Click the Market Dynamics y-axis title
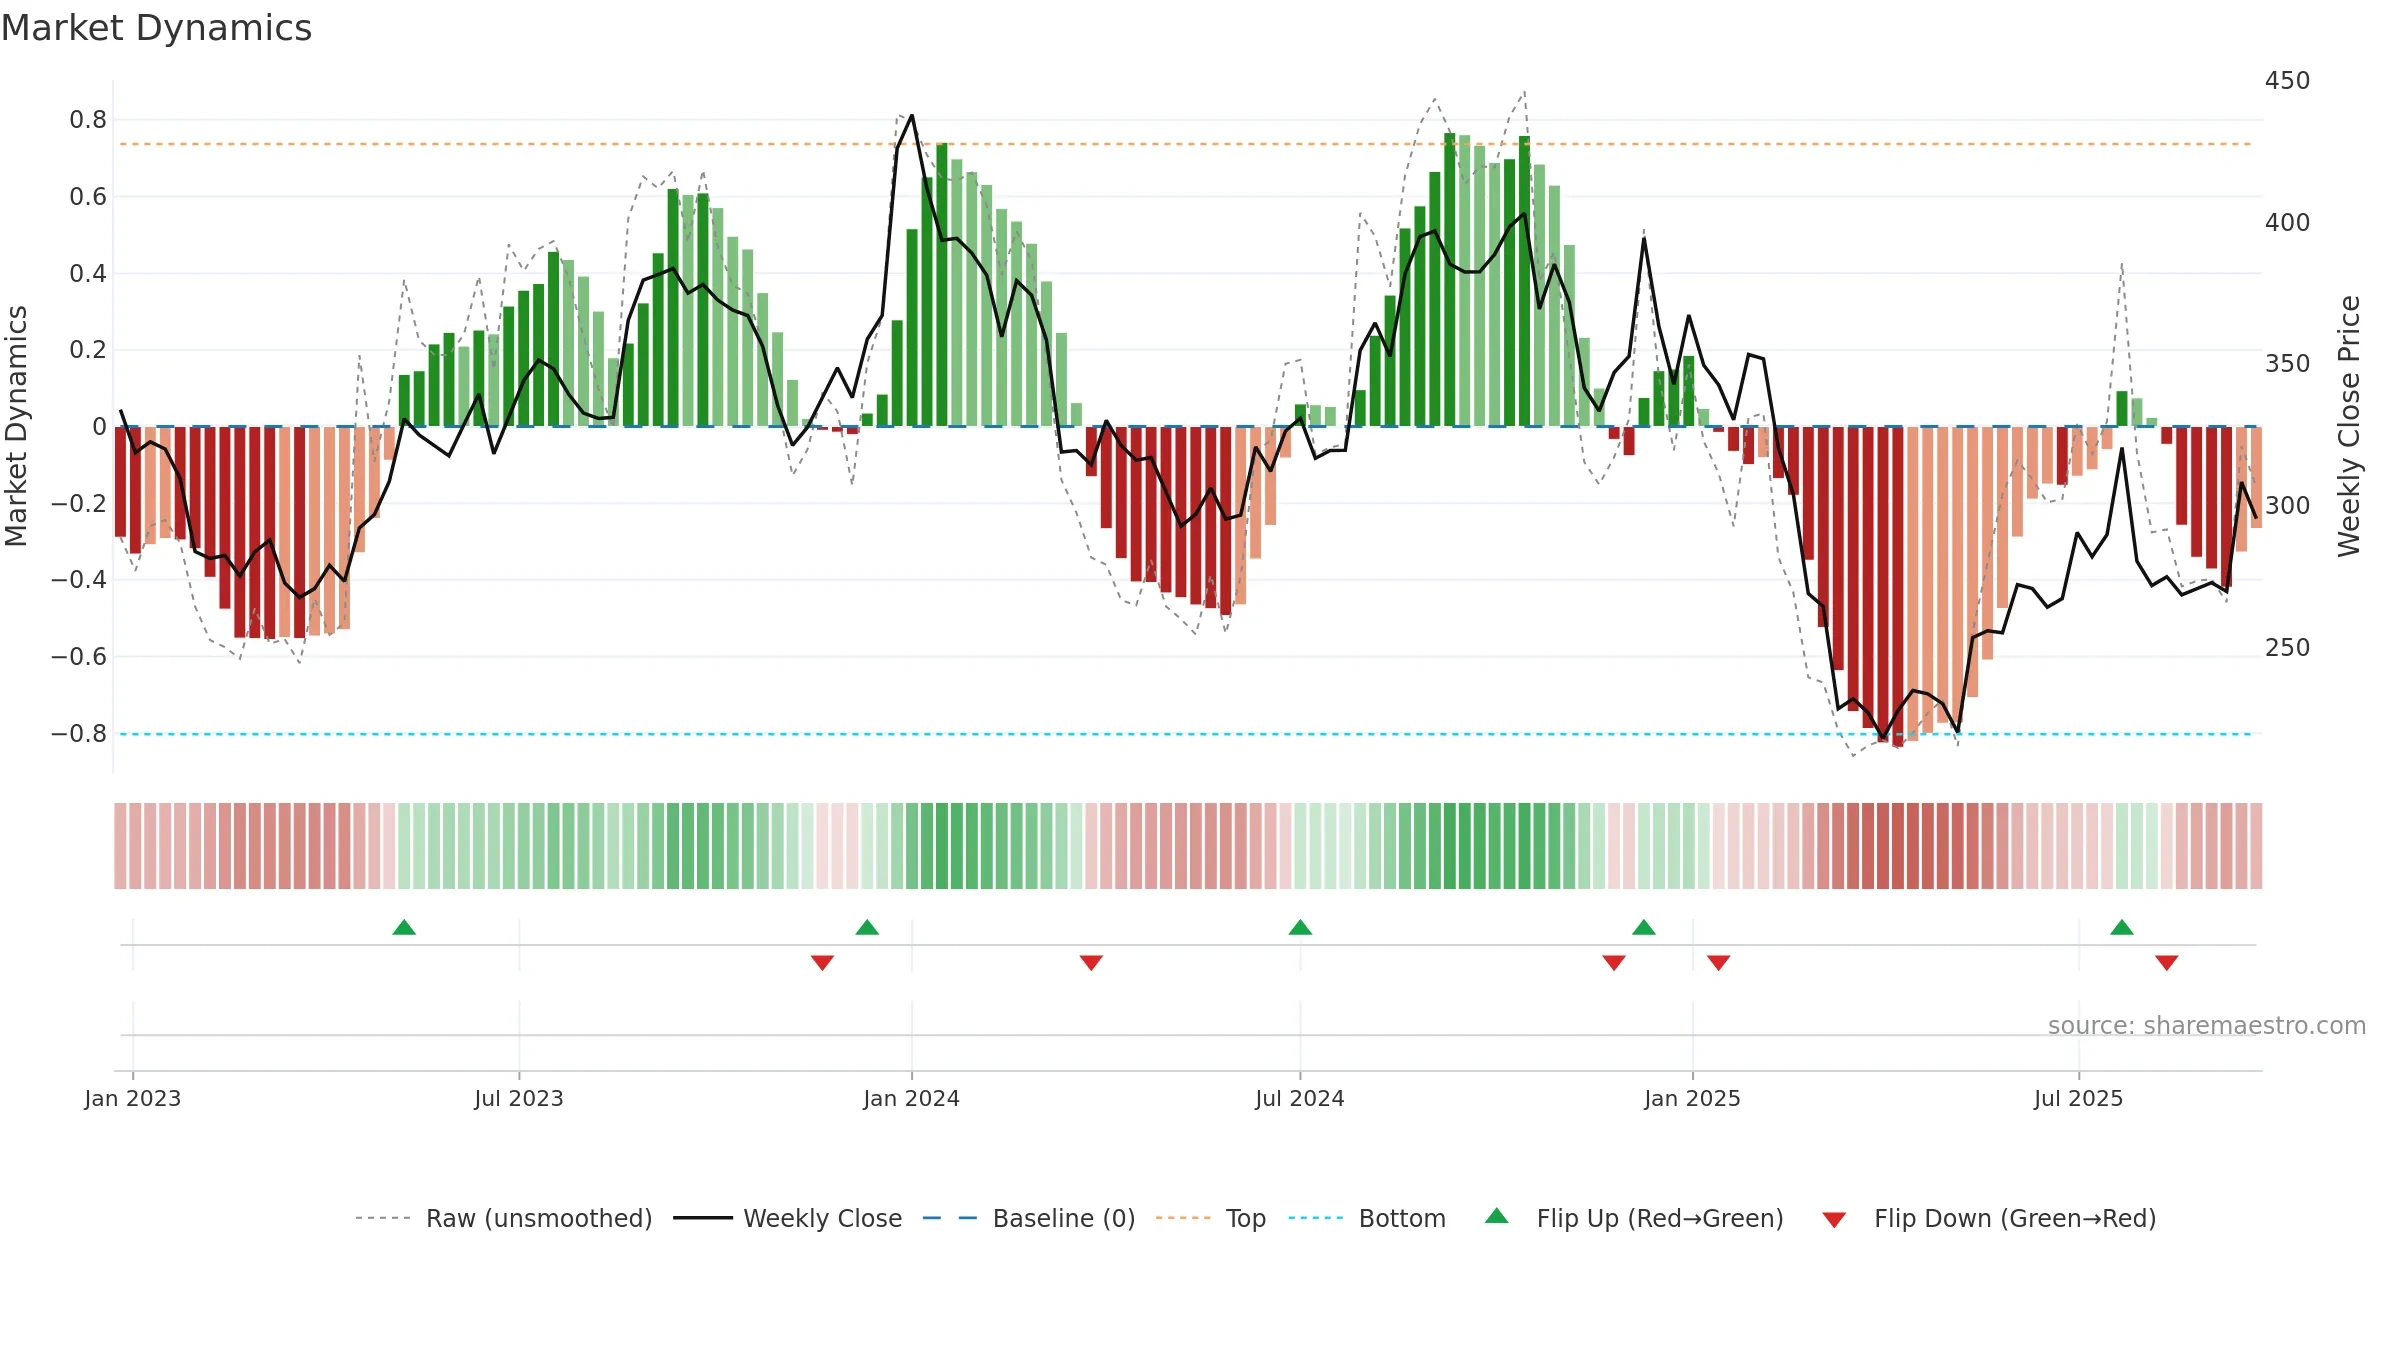This screenshot has height=1350, width=2400. (x=16, y=426)
